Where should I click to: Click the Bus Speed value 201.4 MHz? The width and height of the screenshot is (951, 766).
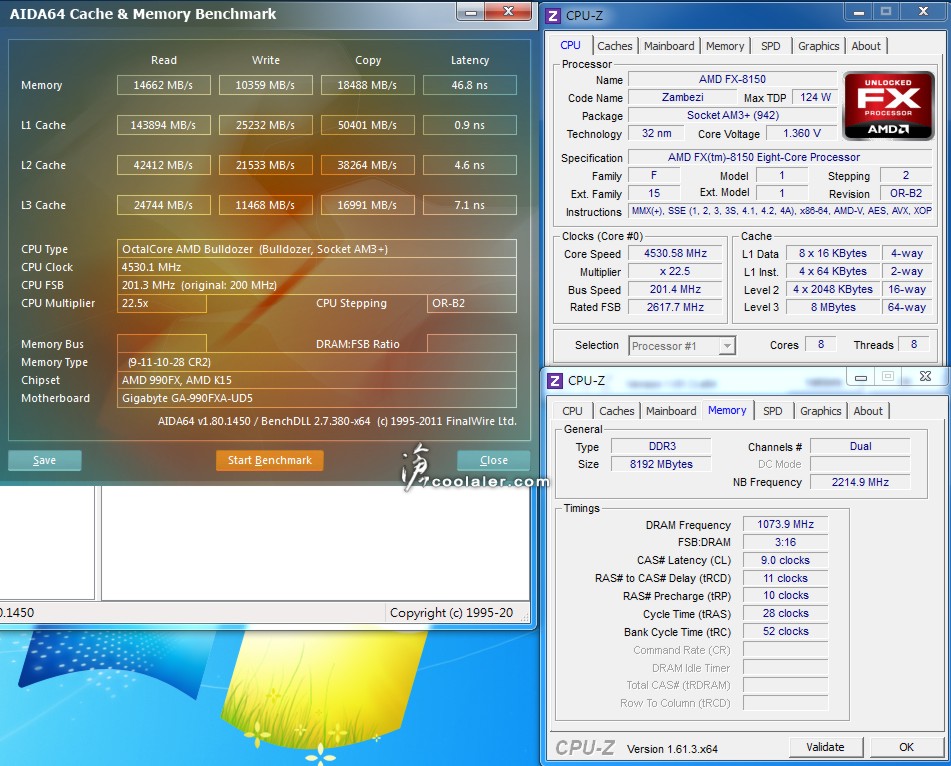point(675,290)
